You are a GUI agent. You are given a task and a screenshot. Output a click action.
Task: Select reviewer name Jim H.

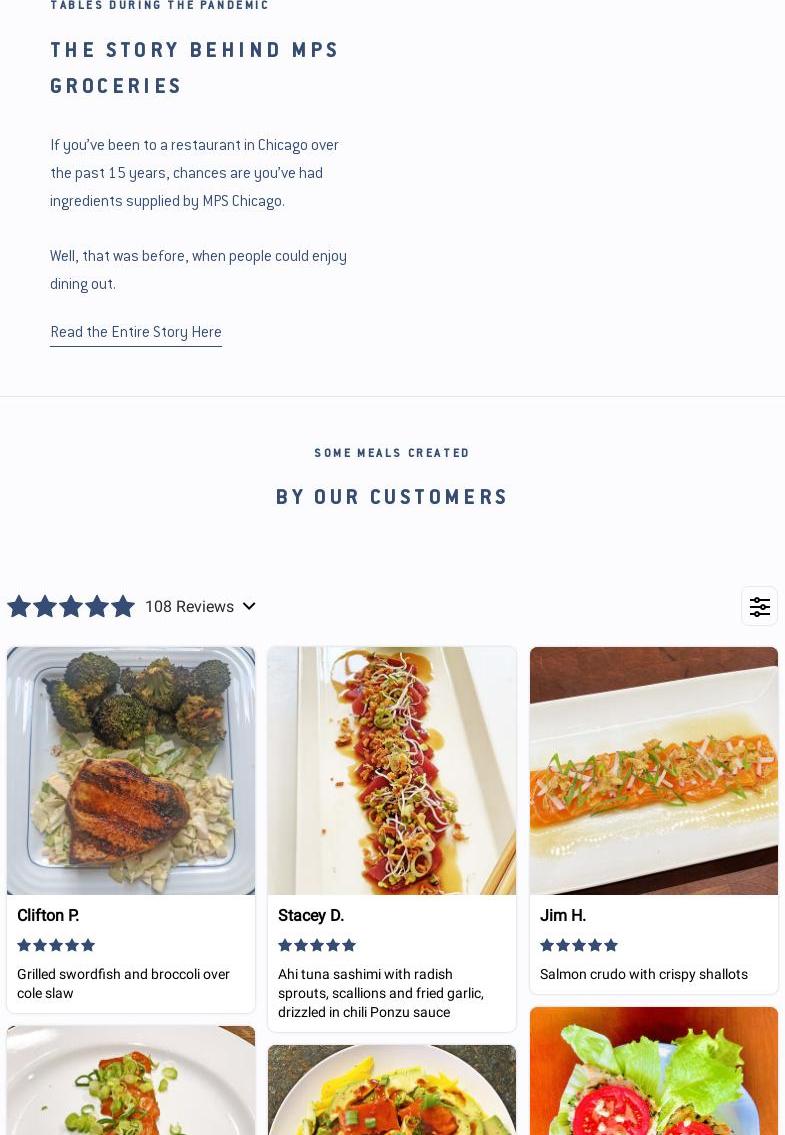point(563,915)
